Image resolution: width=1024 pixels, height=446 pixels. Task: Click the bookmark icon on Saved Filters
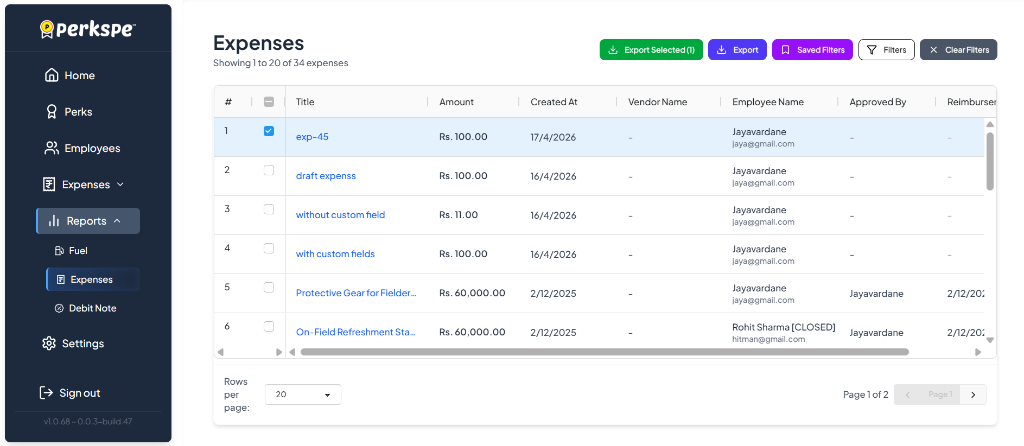[x=786, y=50]
